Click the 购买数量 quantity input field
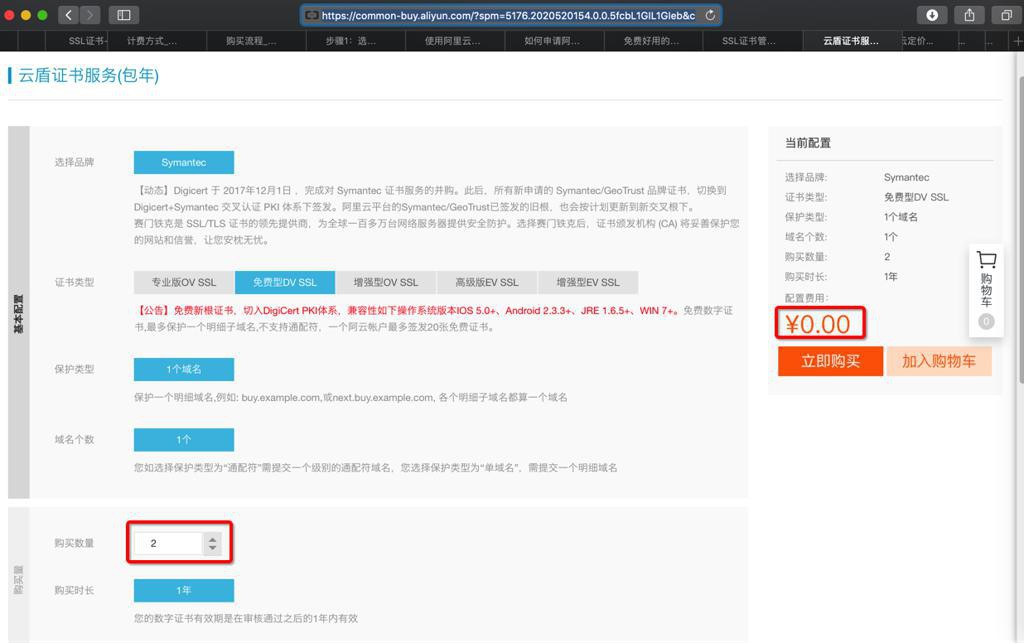 168,543
